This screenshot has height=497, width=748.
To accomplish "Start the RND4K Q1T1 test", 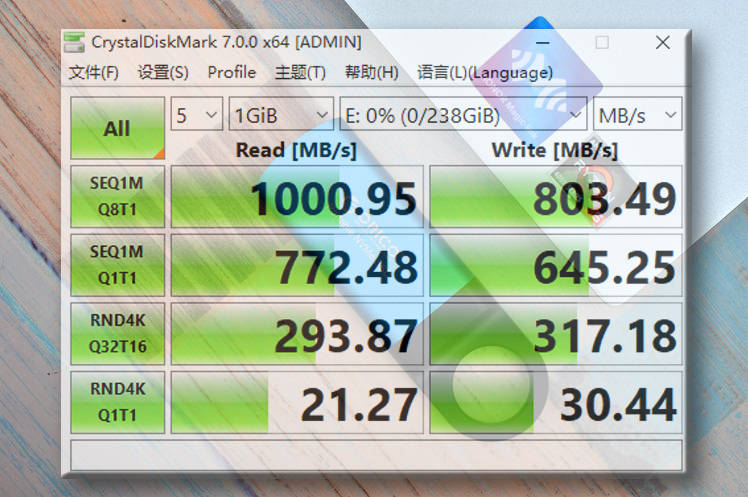I will [117, 403].
